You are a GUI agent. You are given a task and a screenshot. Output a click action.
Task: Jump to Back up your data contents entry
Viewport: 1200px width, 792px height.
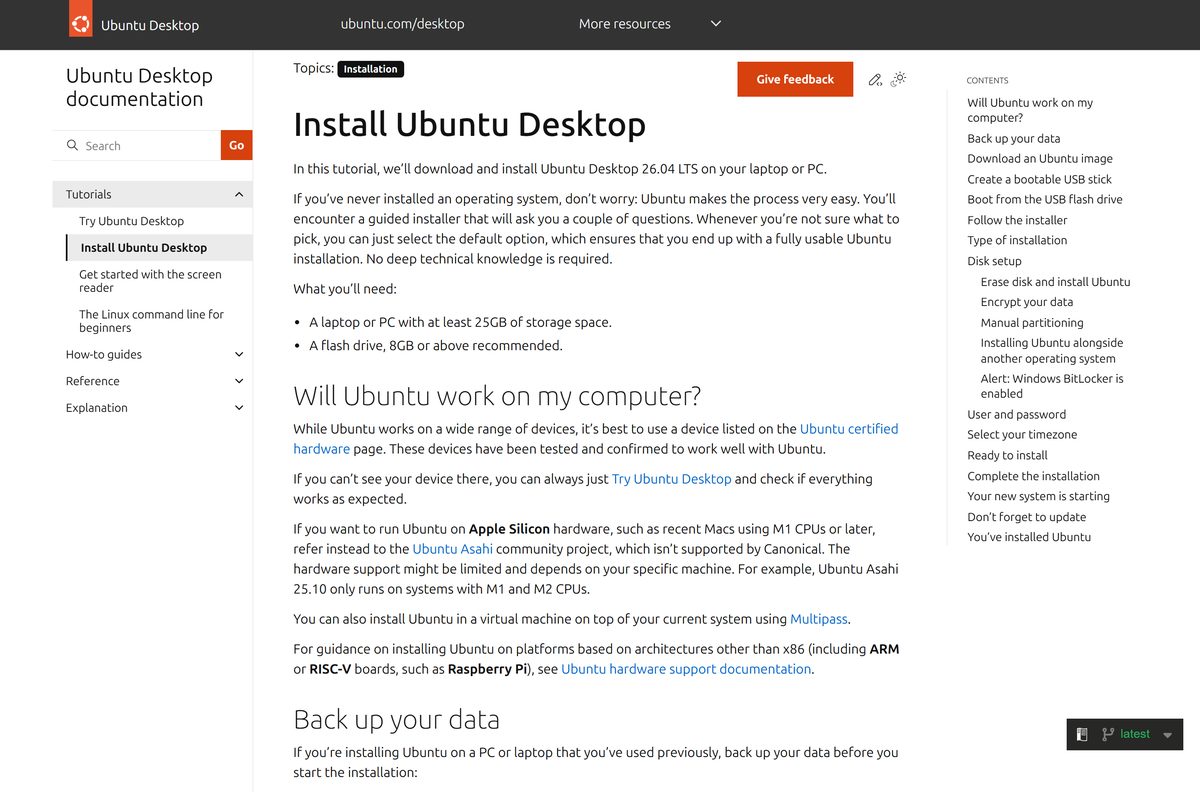1014,138
